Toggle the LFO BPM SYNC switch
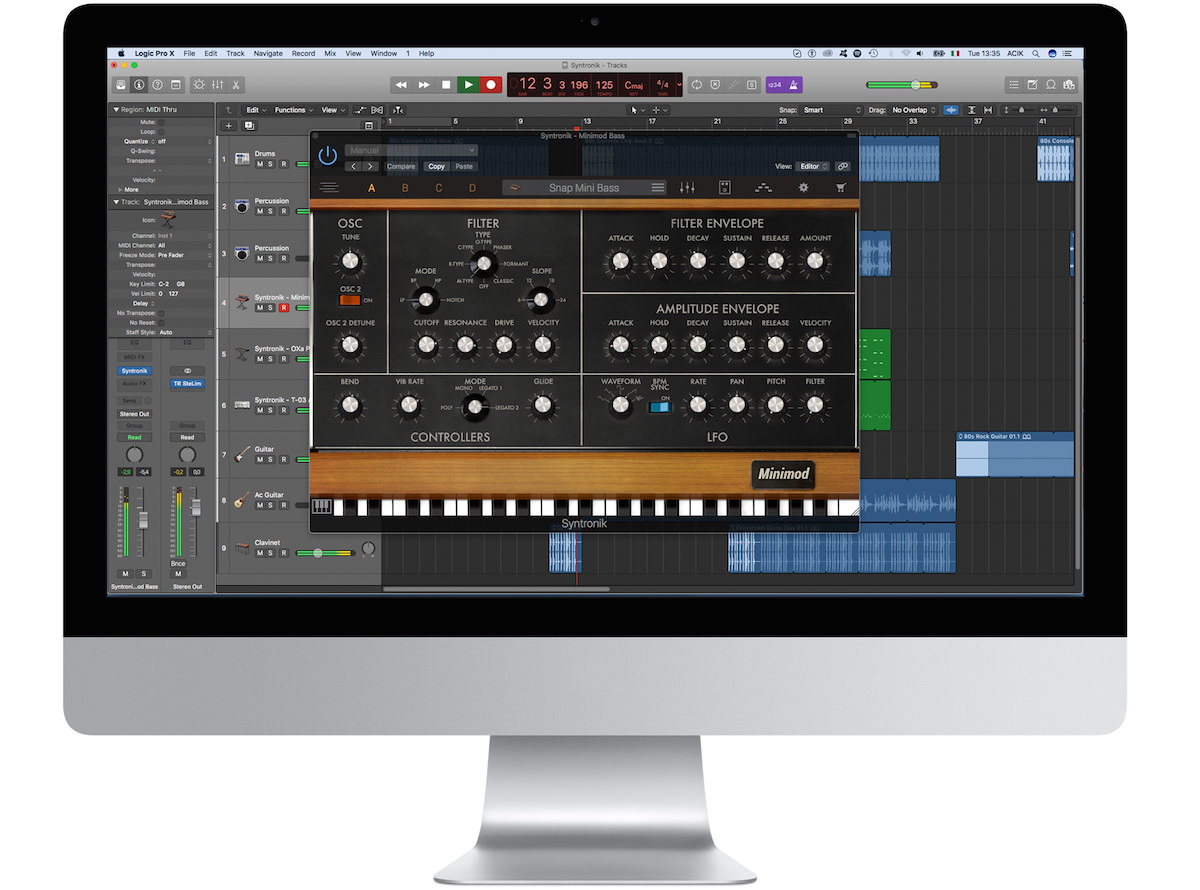 [x=660, y=406]
